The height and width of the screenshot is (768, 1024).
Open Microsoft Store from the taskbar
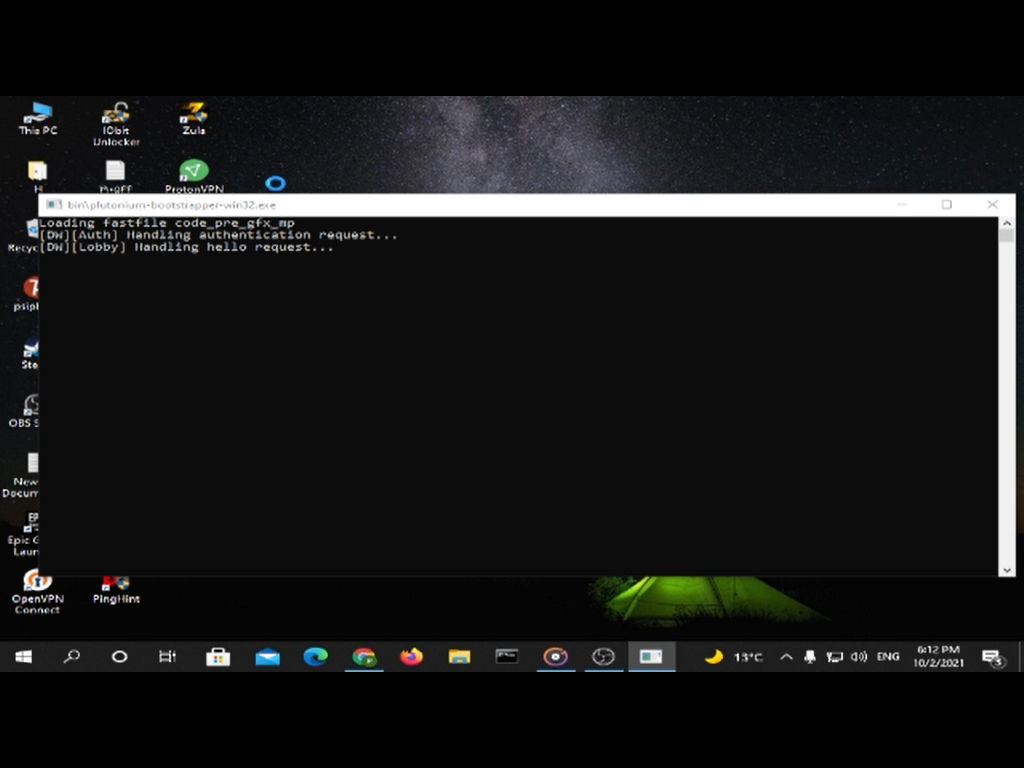coord(218,657)
